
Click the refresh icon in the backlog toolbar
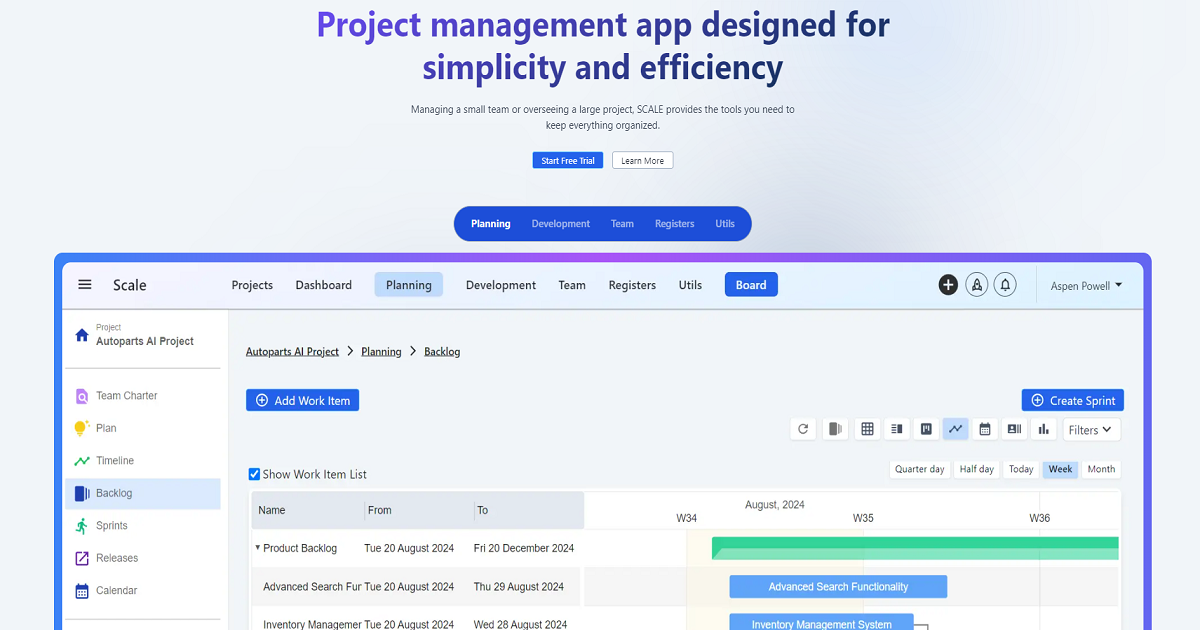803,429
